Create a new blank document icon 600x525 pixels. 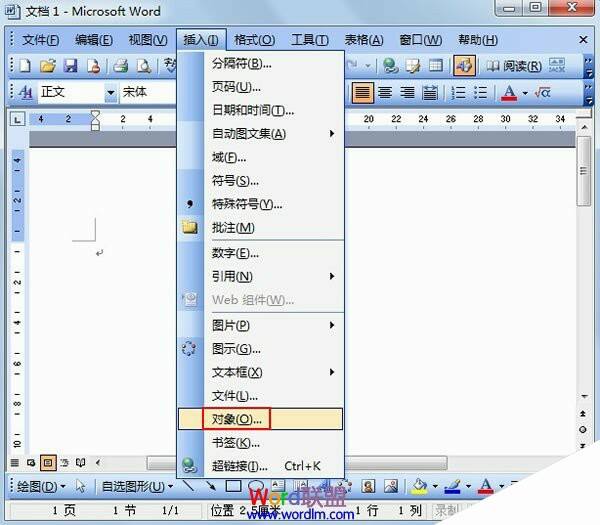25,66
